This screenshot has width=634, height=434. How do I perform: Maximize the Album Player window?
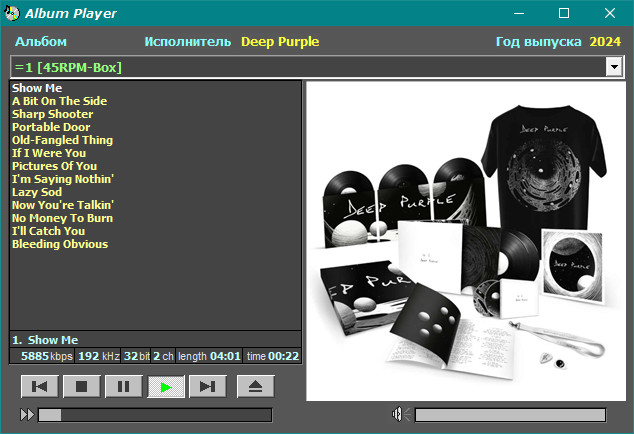click(564, 13)
